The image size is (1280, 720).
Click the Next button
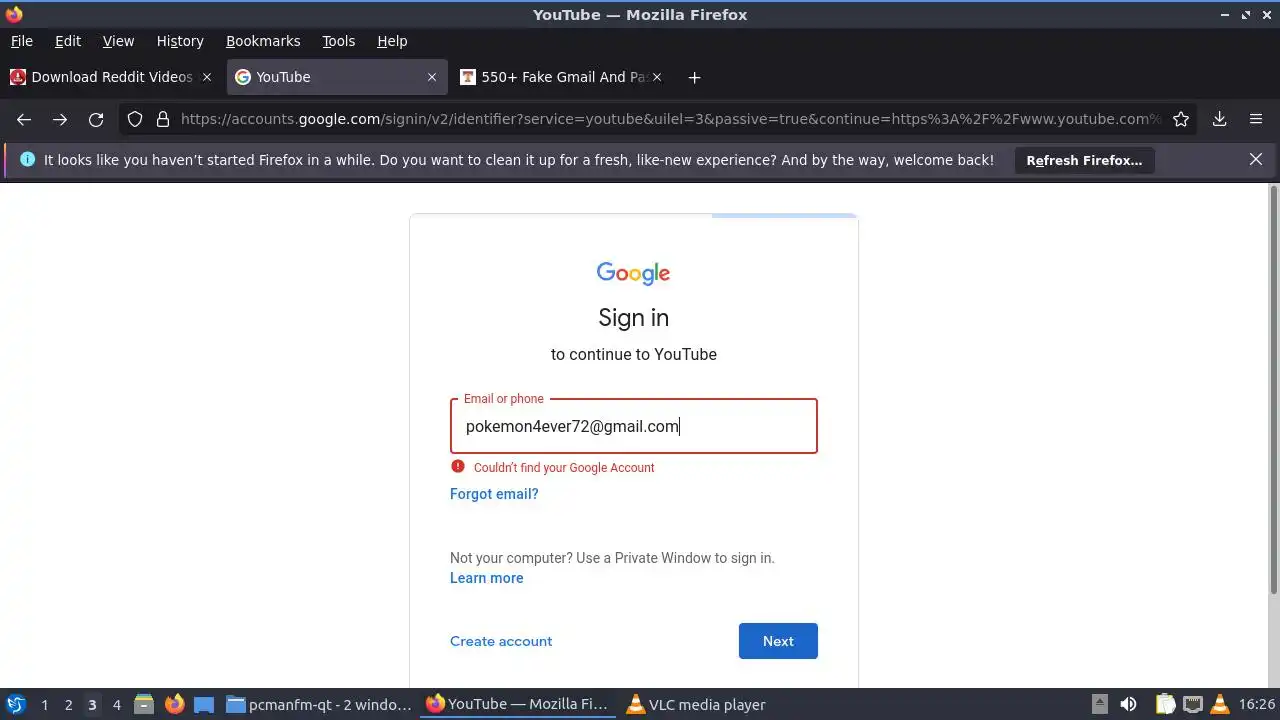pyautogui.click(x=778, y=641)
